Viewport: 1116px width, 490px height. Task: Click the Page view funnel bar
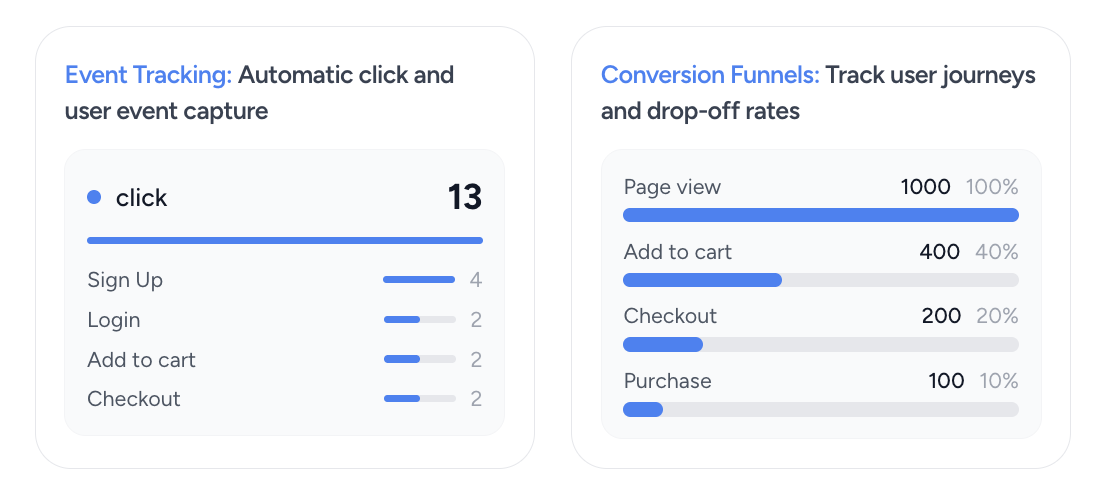click(820, 215)
